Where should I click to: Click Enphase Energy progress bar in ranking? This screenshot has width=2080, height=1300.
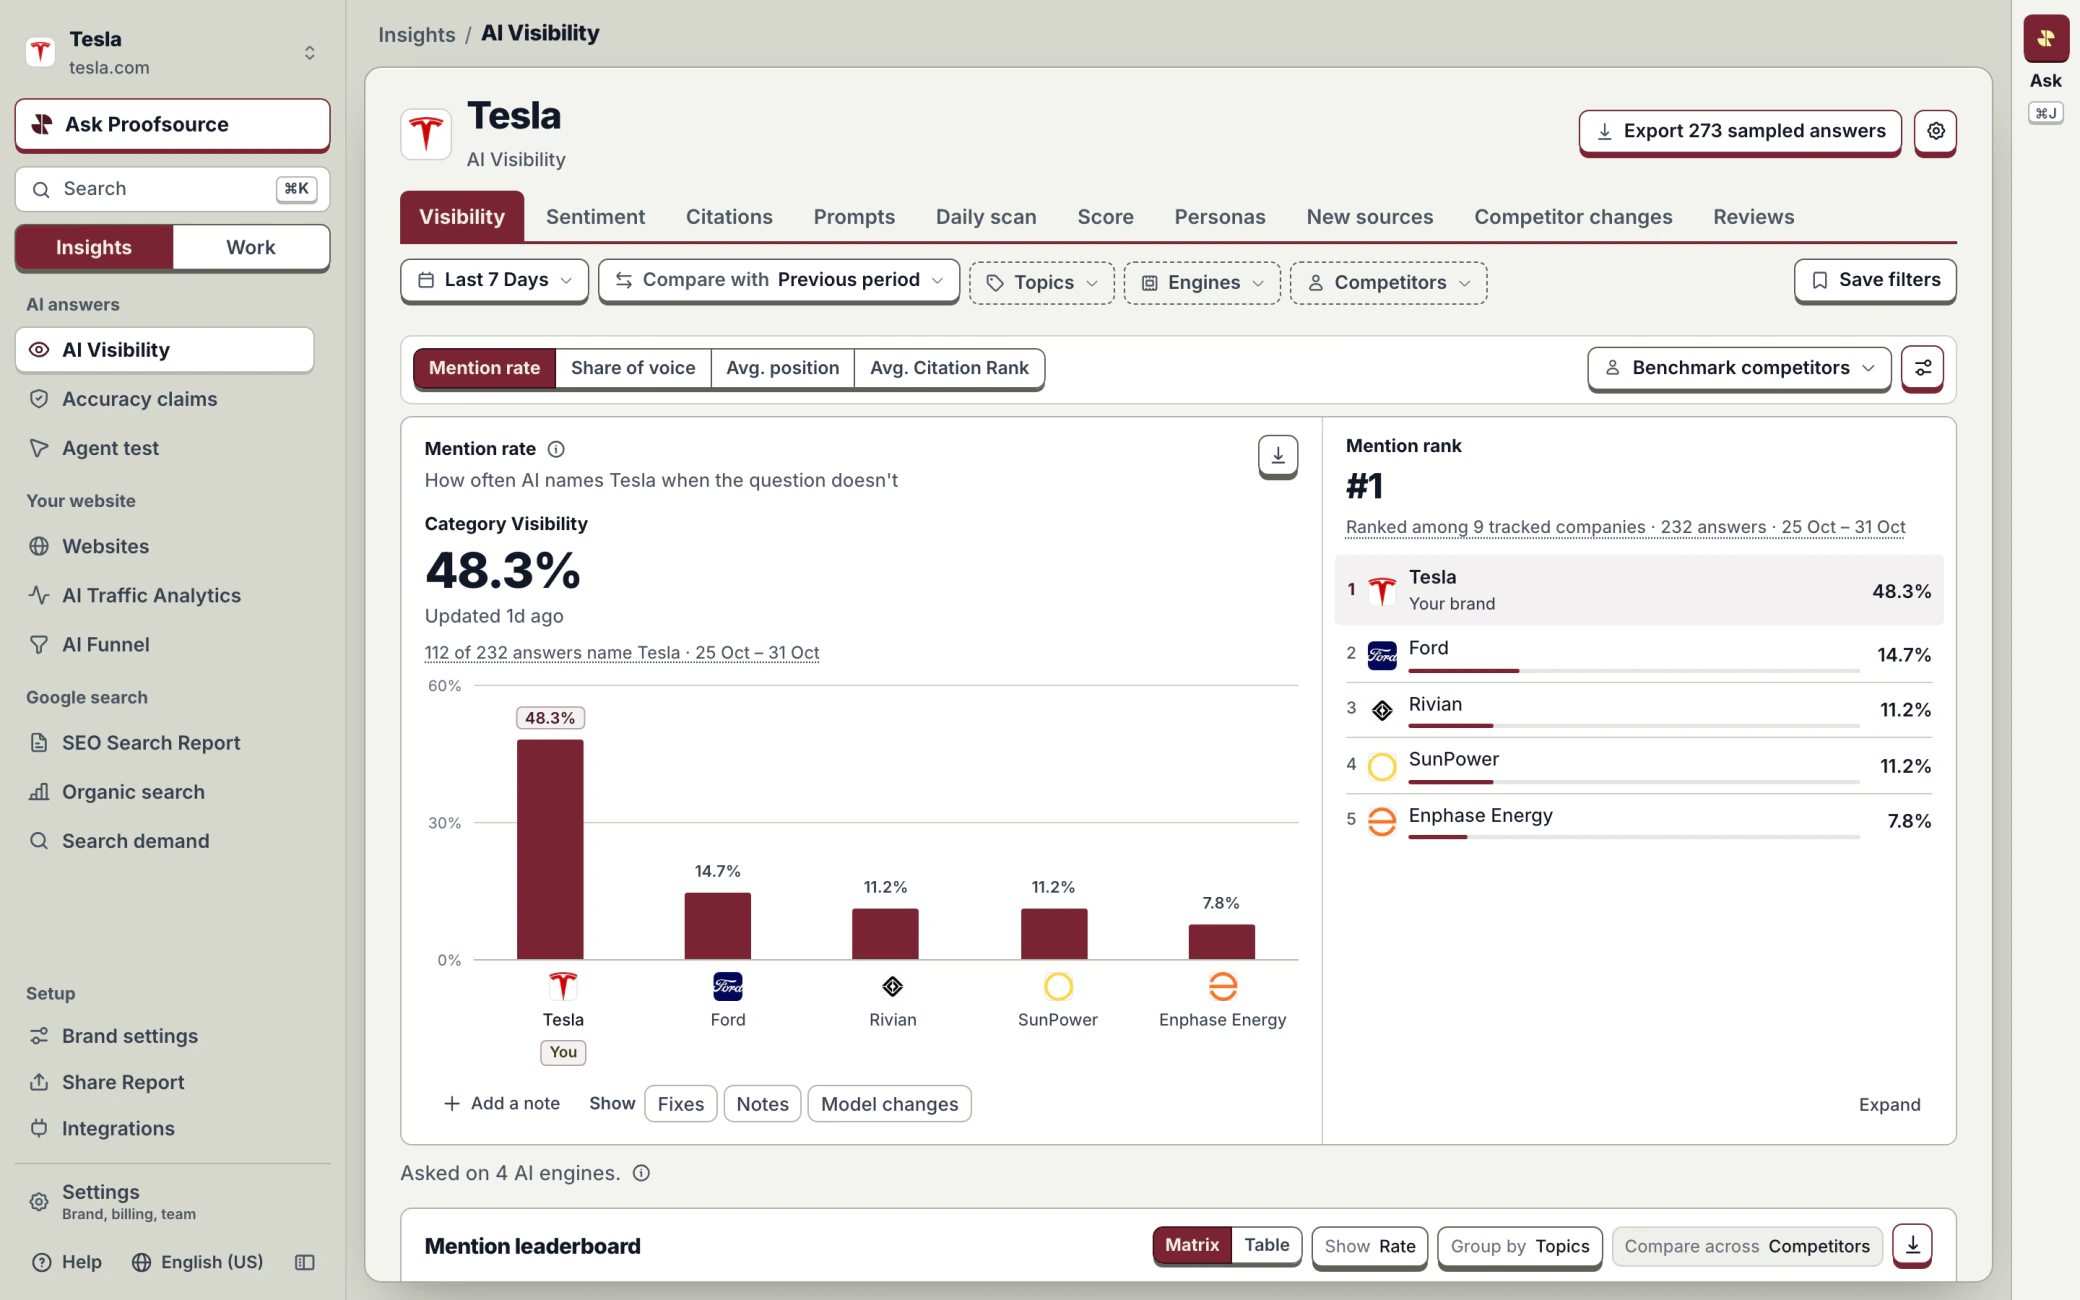tap(1634, 837)
